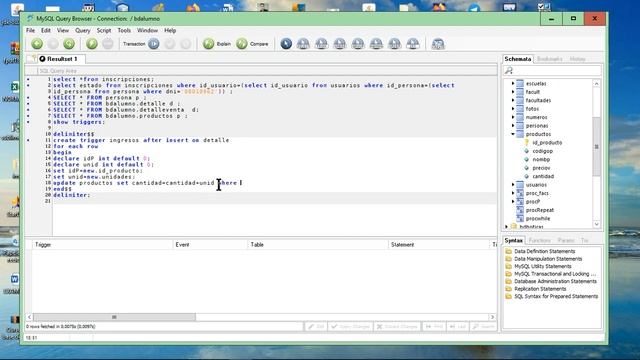Expand the escuelas table node
Image resolution: width=640 pixels, height=360 pixels.
(513, 83)
